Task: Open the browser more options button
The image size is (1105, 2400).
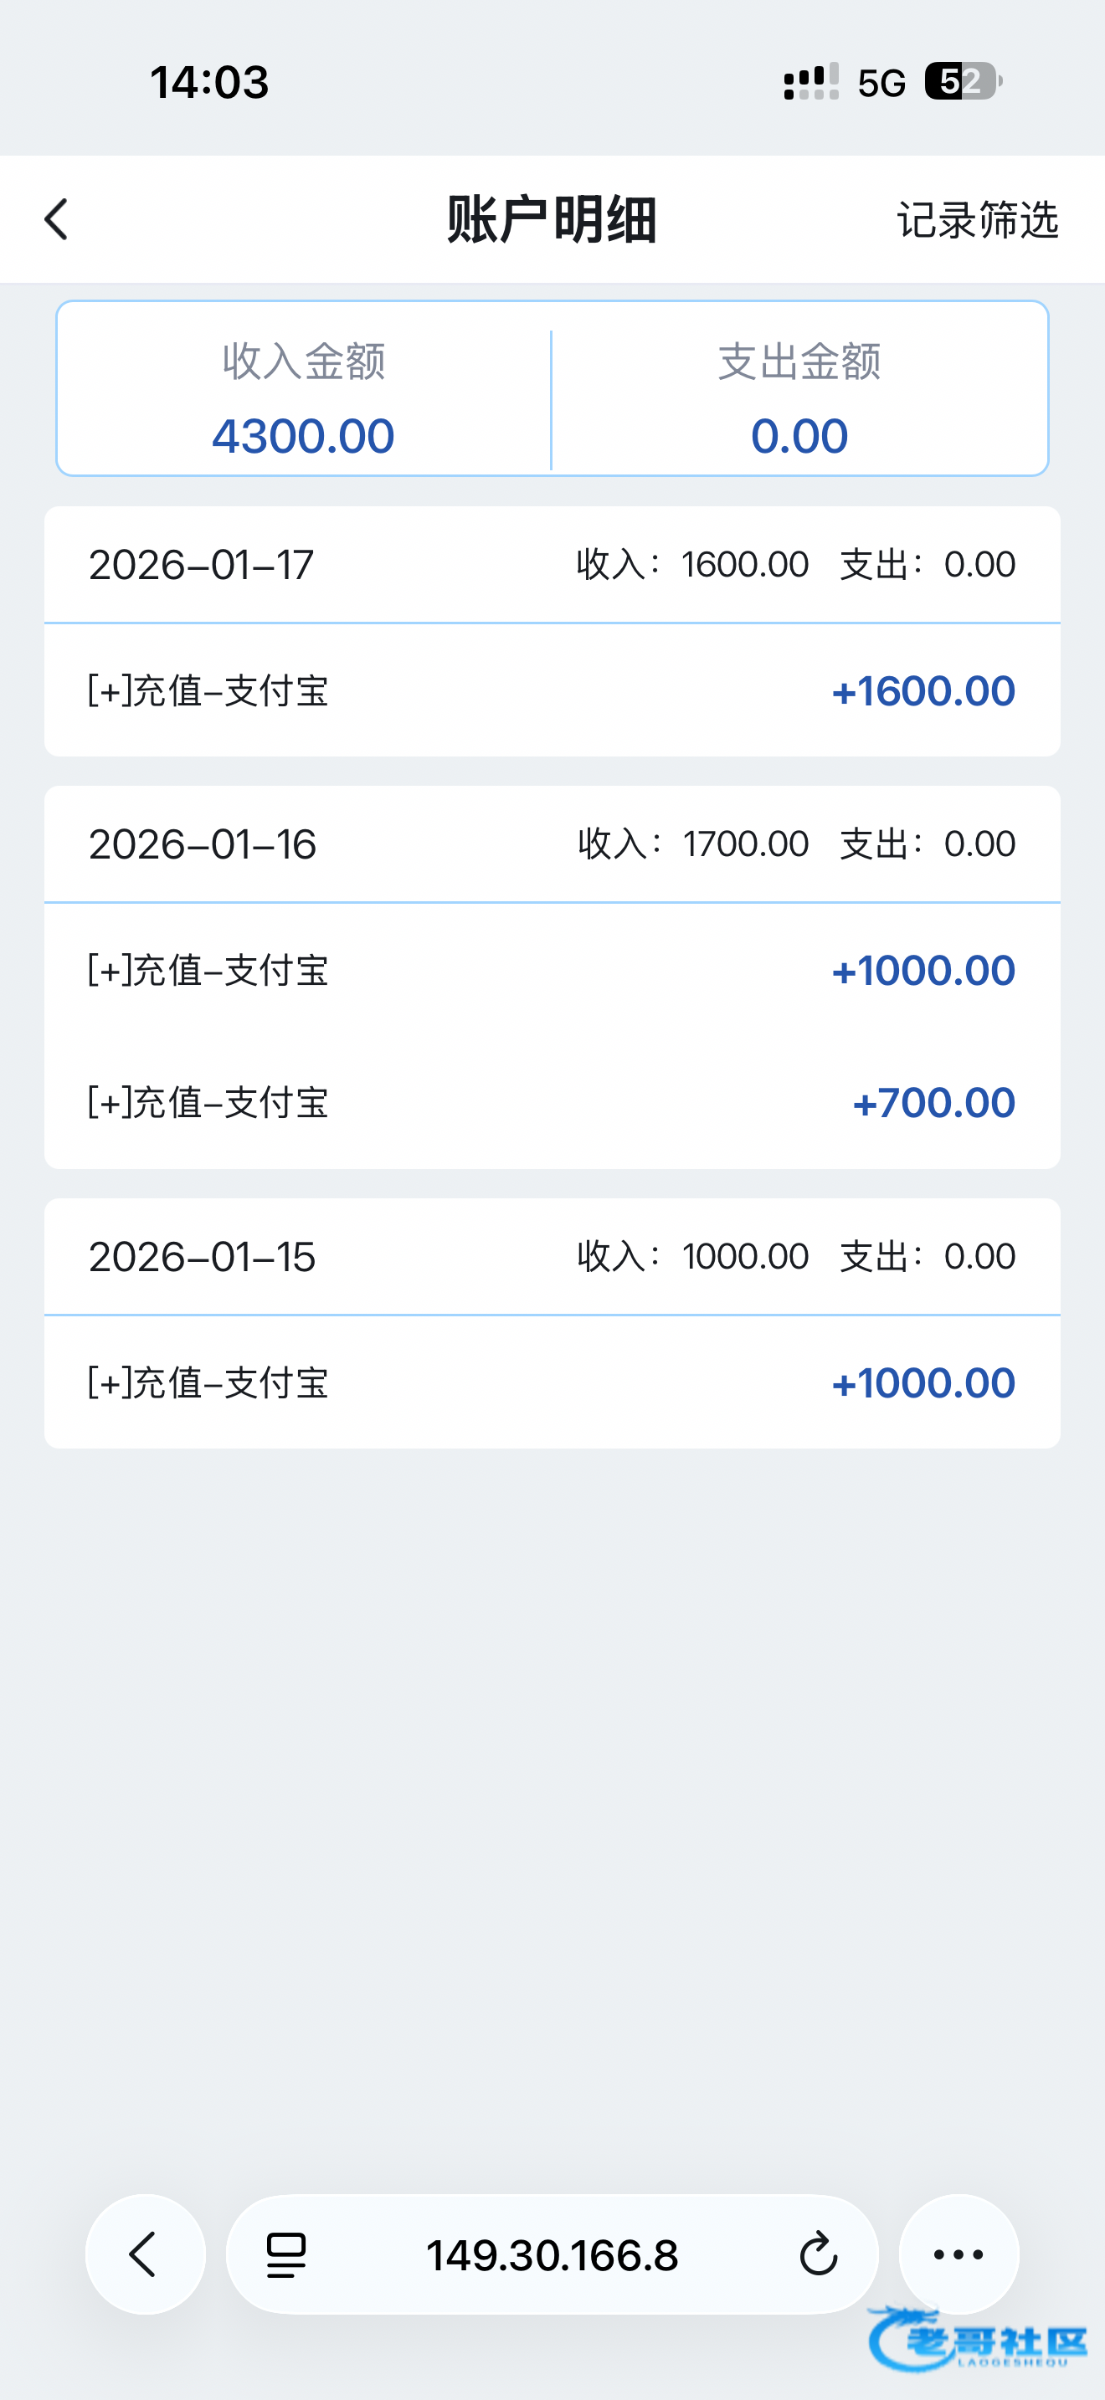Action: click(958, 2254)
